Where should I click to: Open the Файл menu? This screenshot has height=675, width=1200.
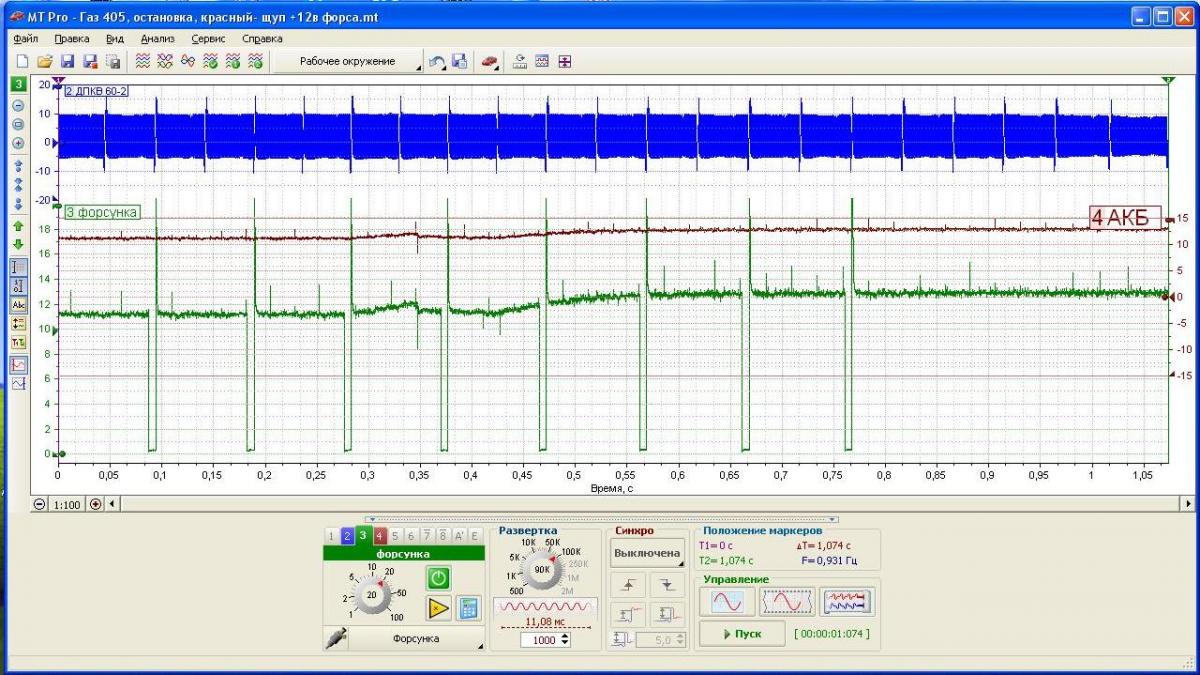pyautogui.click(x=26, y=38)
